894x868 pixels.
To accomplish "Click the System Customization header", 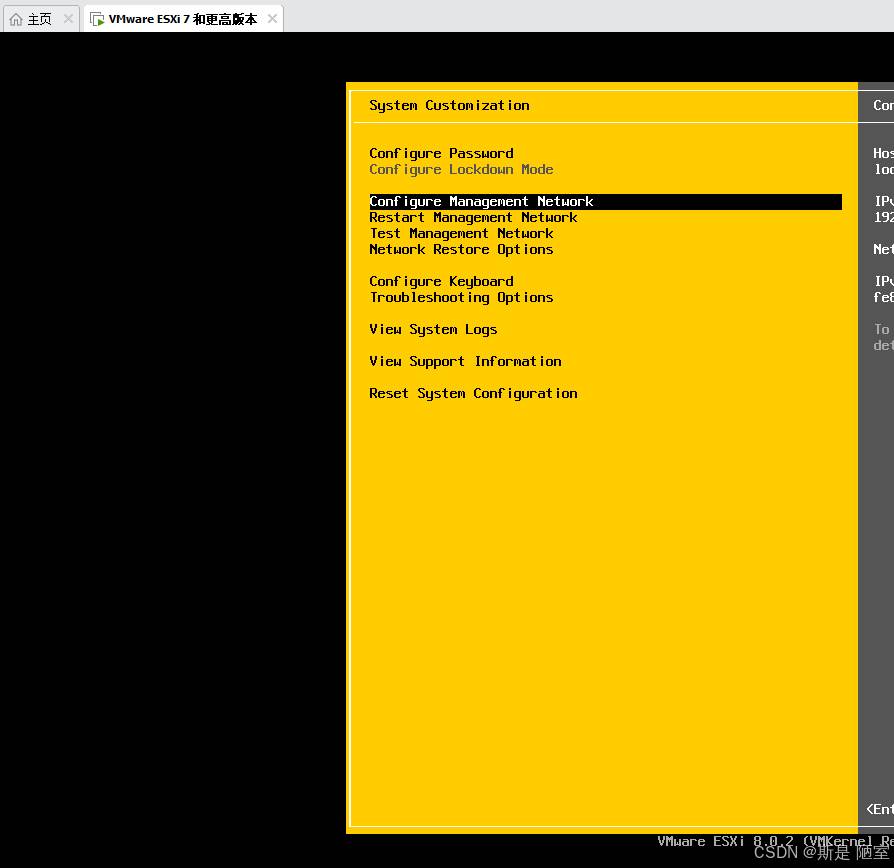I will point(449,105).
